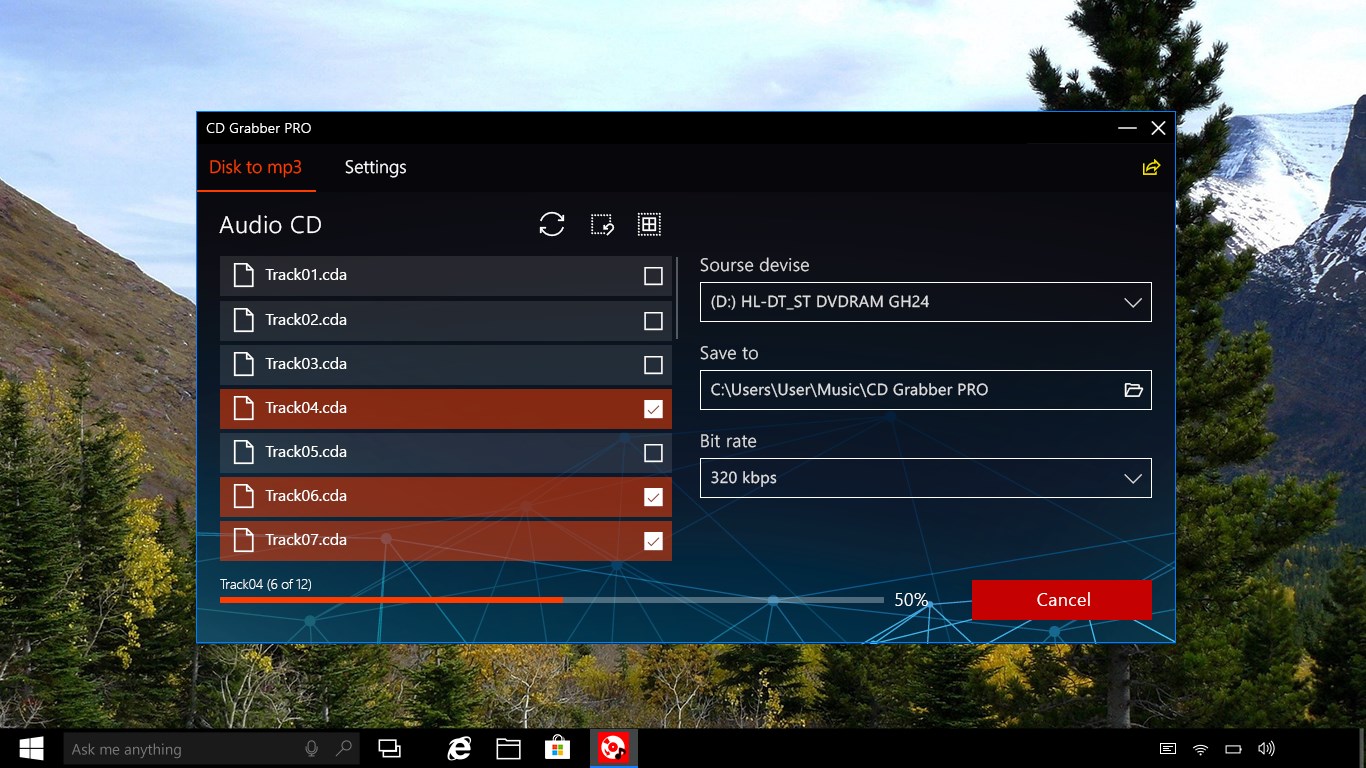Click the ripping progress bar

click(x=552, y=600)
